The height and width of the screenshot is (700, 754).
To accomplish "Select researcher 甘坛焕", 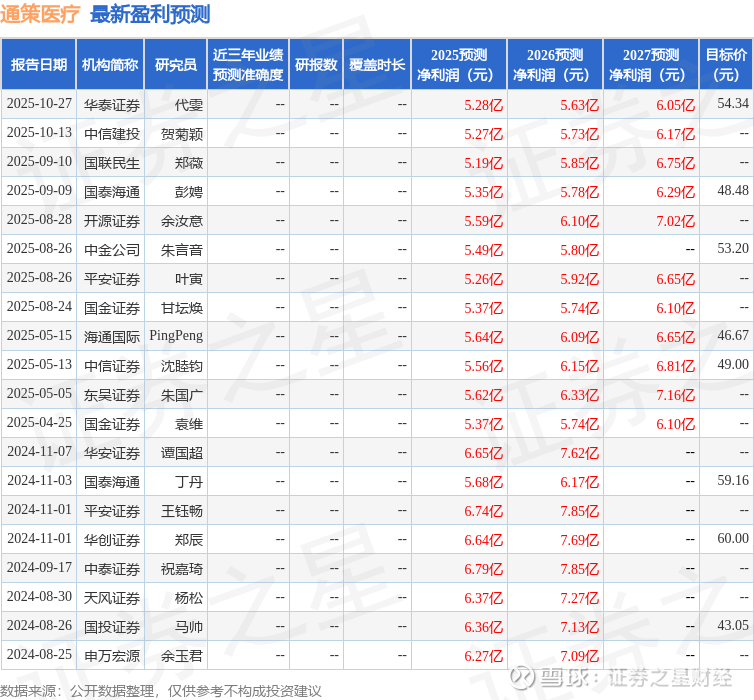I will point(182,308).
